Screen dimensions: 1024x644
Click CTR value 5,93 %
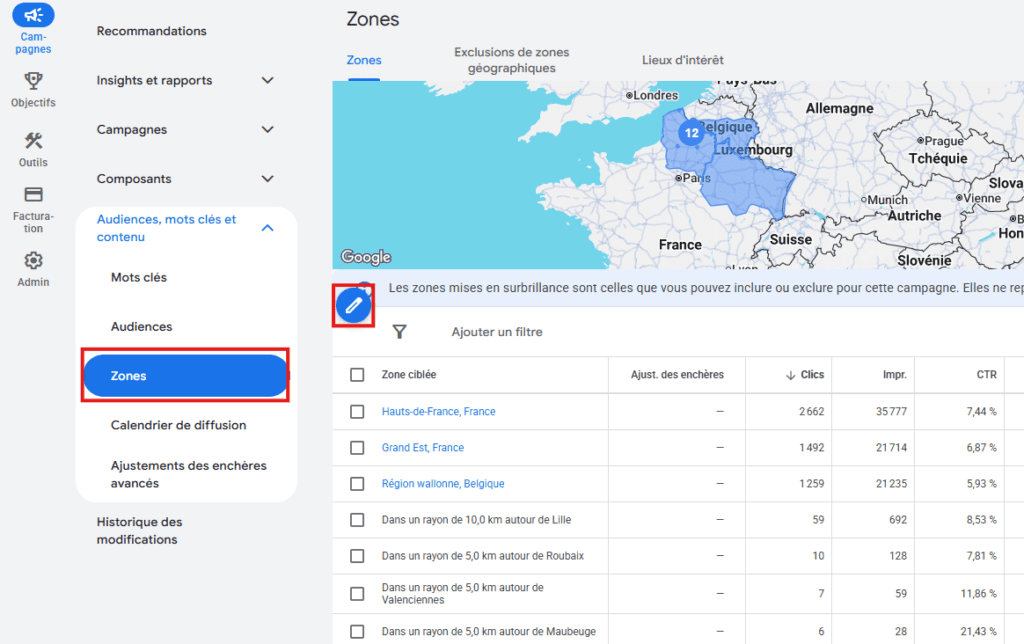click(x=982, y=483)
